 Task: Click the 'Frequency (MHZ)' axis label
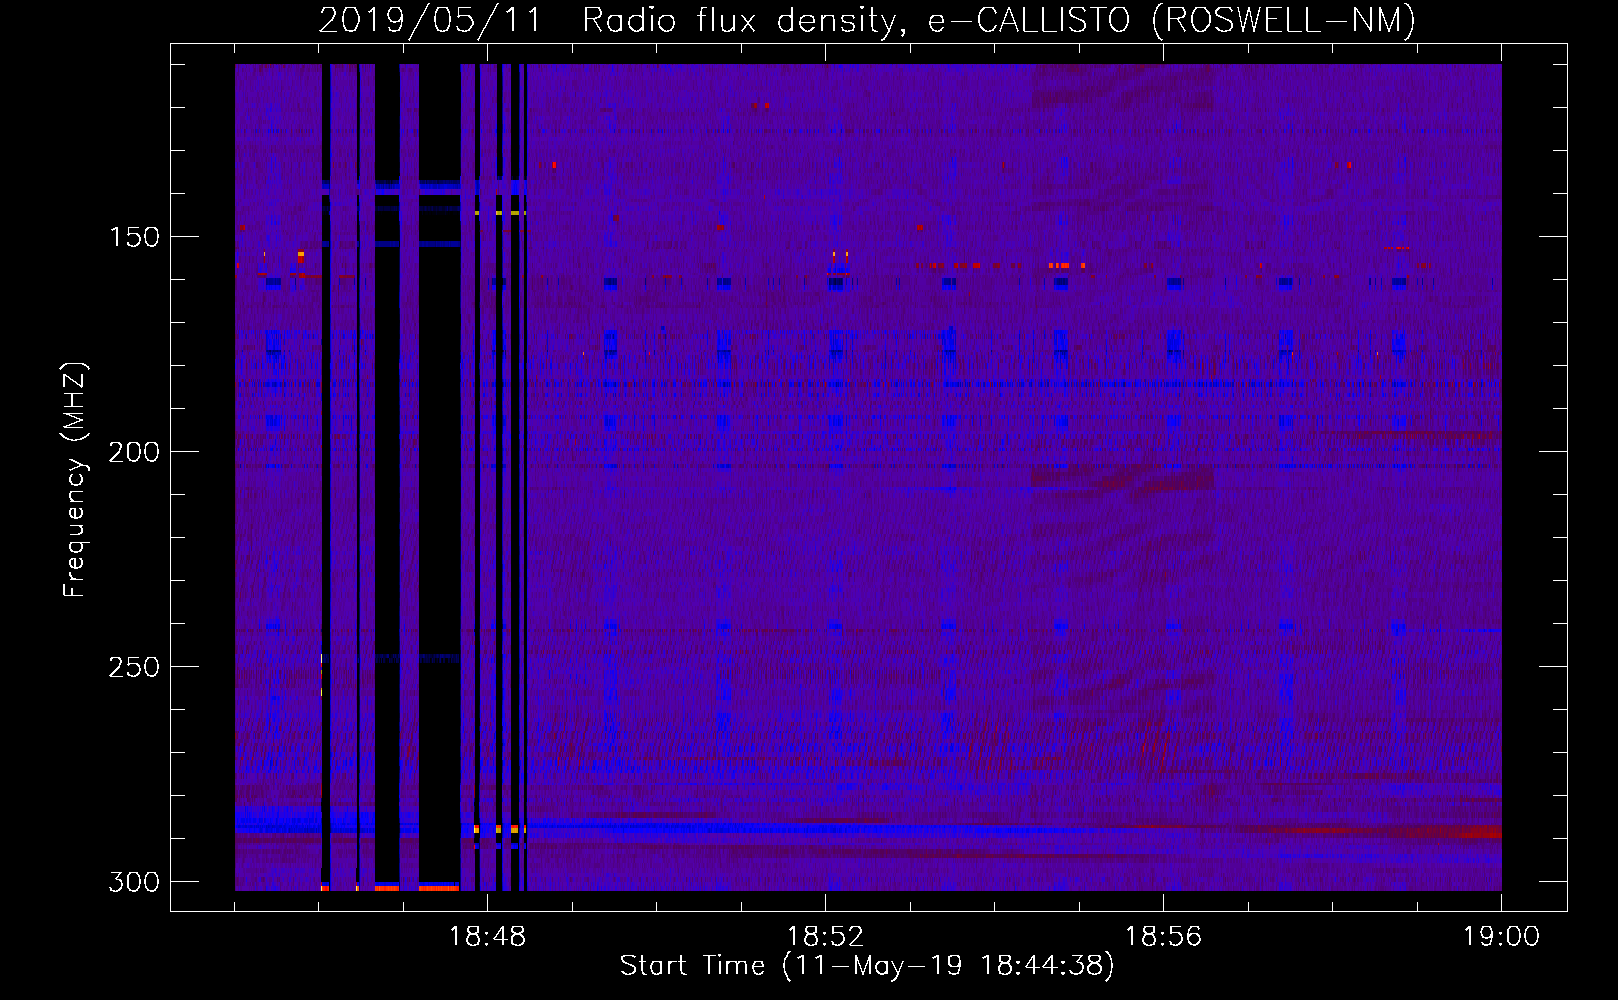(x=74, y=479)
